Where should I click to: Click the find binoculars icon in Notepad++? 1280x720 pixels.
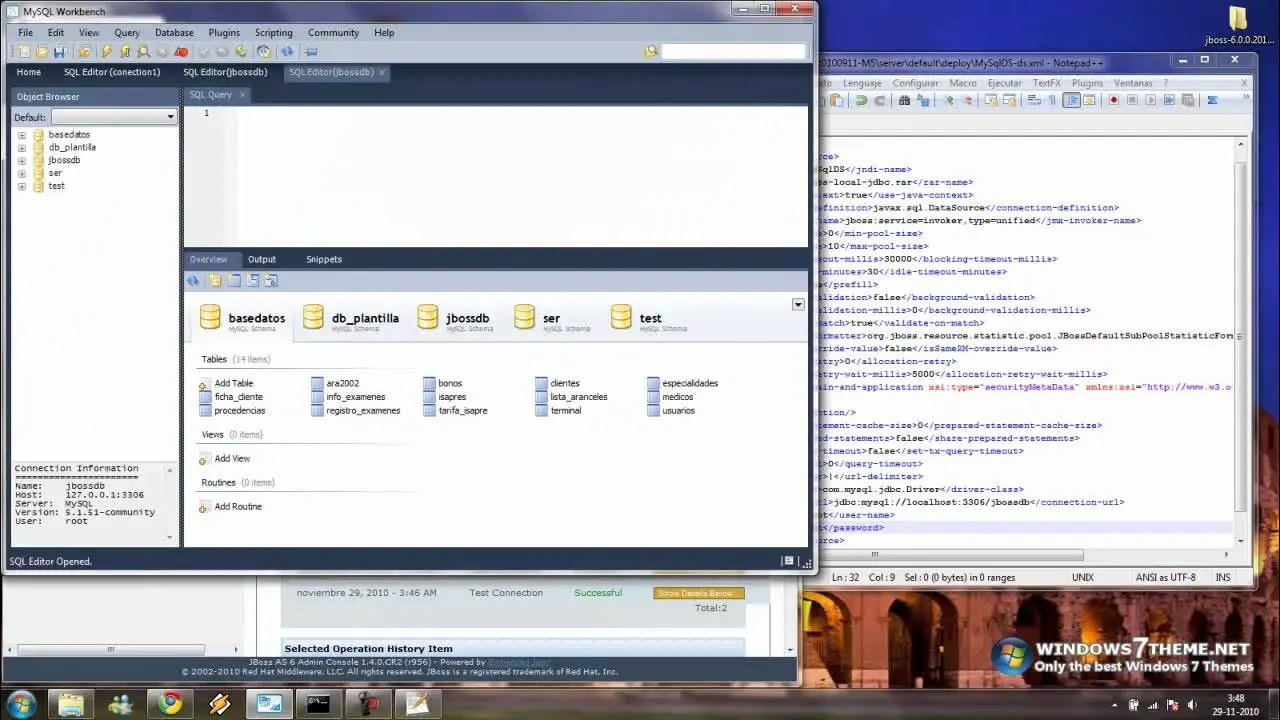click(x=904, y=100)
